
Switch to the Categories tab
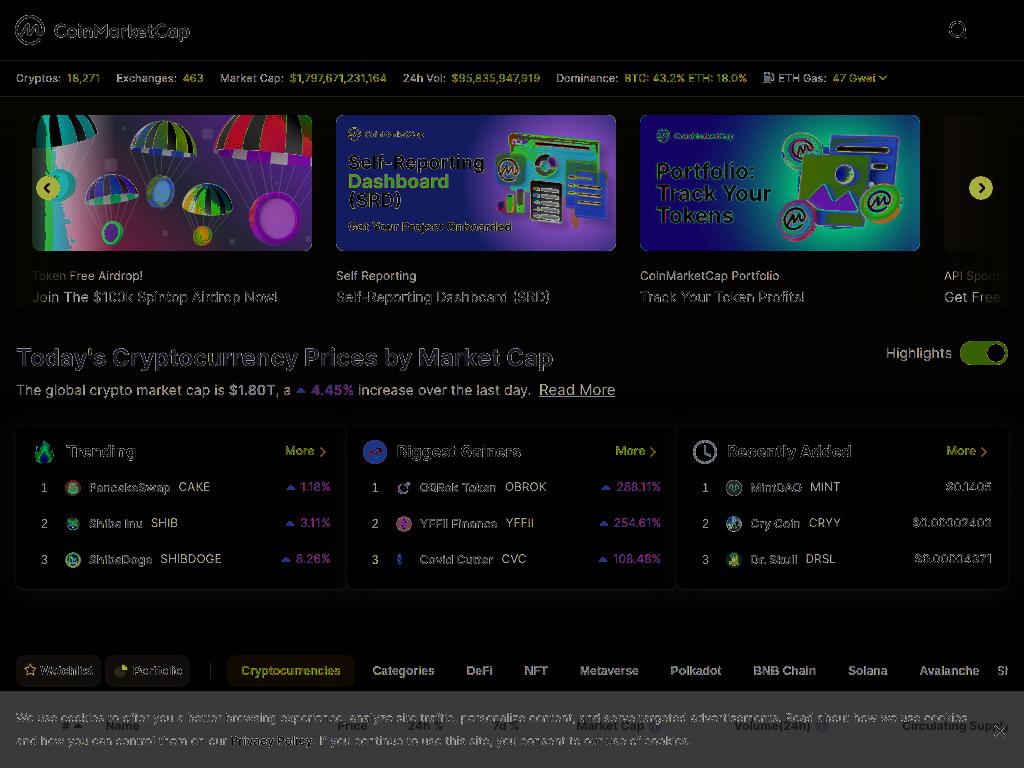pos(403,671)
